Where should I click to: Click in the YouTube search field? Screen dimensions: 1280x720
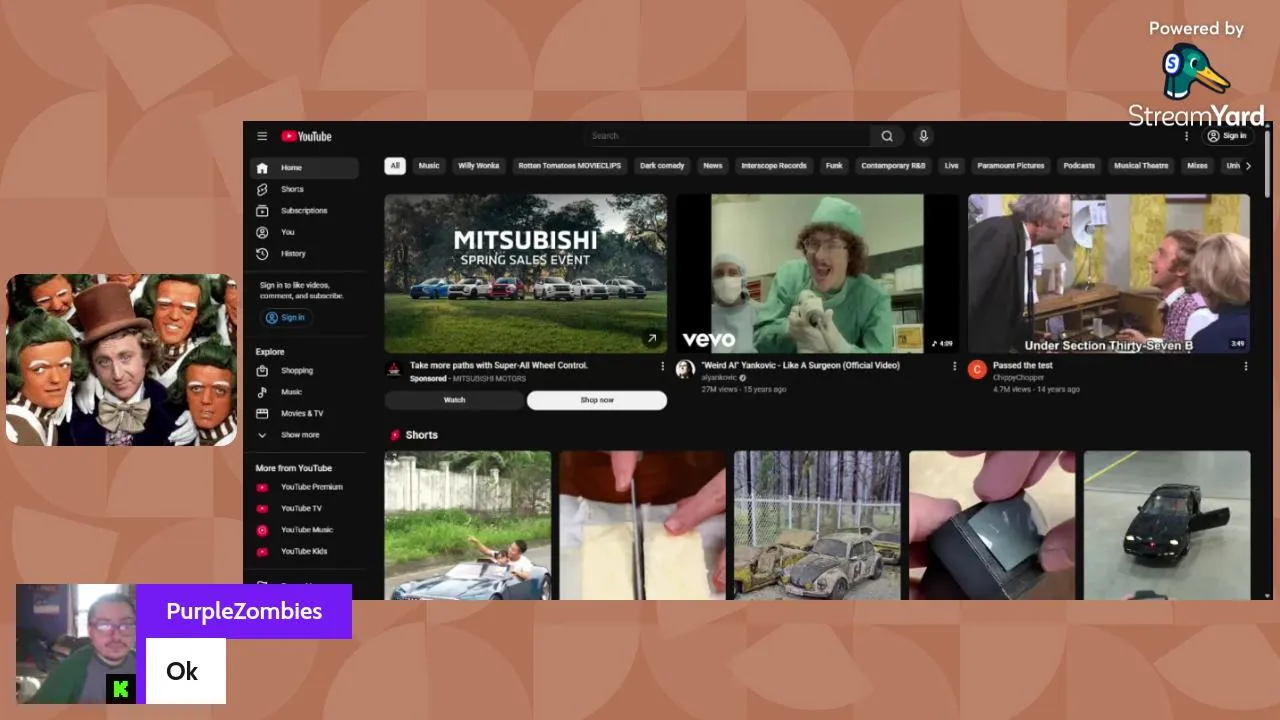tap(727, 136)
